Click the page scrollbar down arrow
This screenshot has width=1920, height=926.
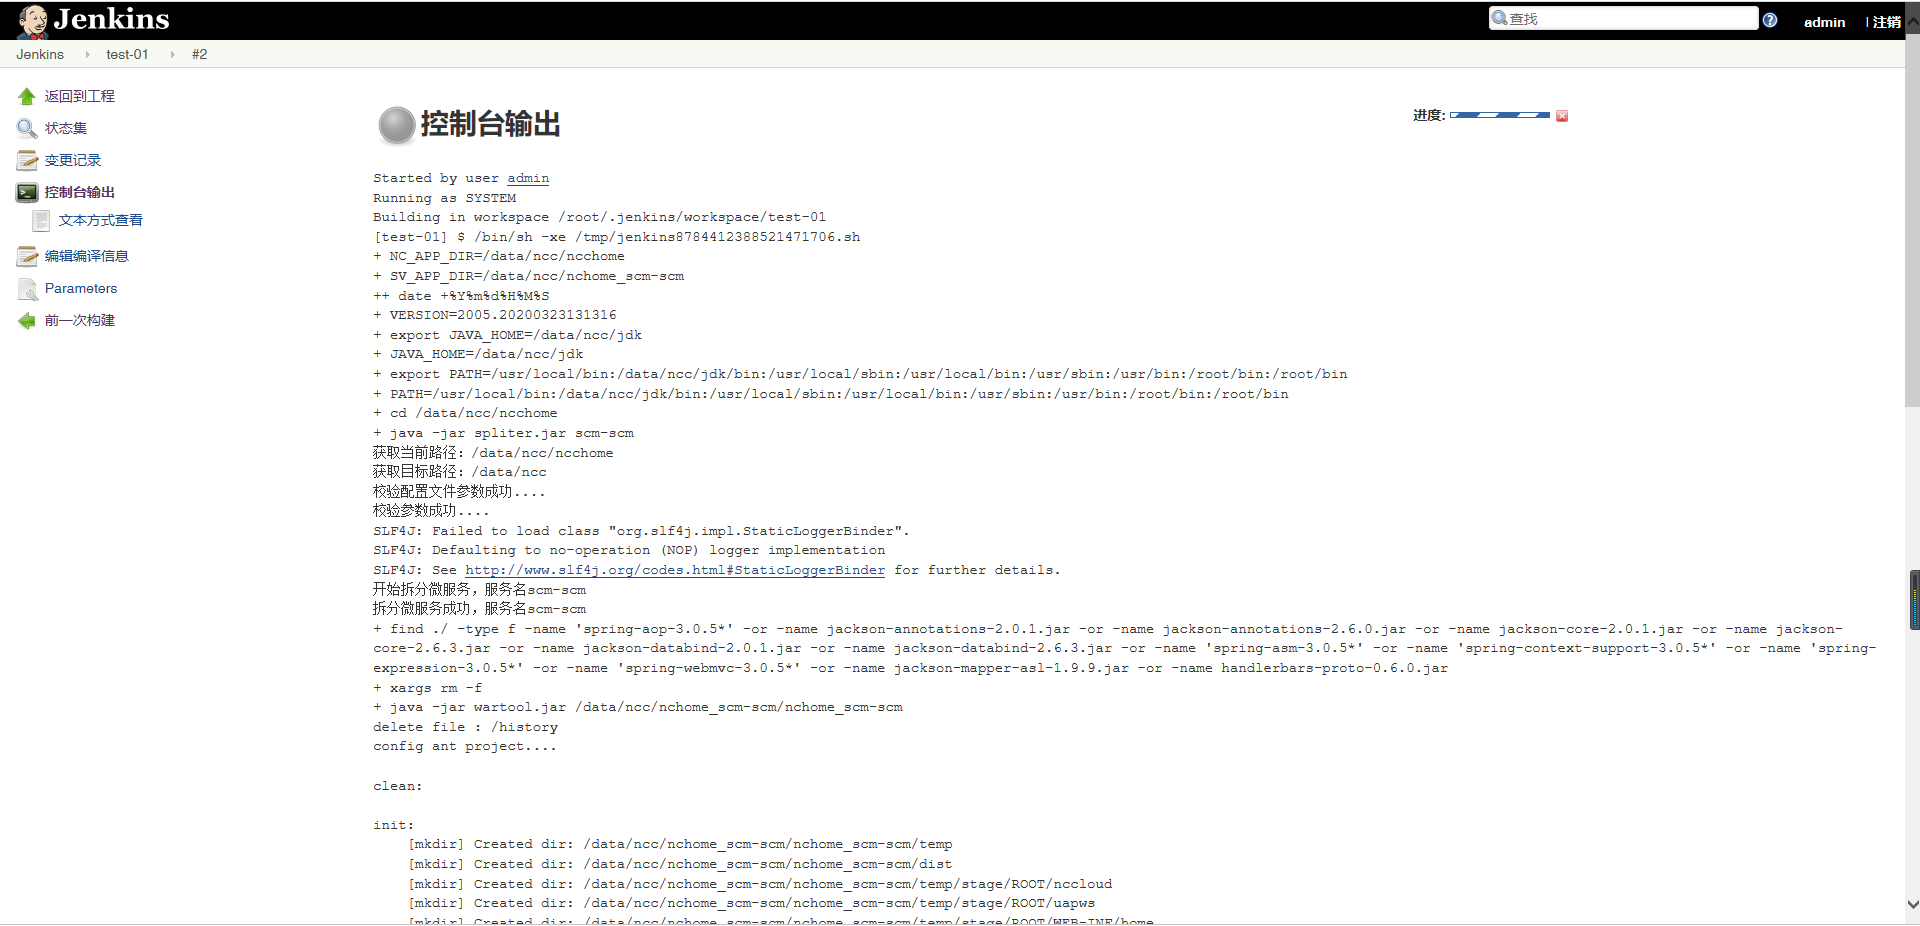1912,904
